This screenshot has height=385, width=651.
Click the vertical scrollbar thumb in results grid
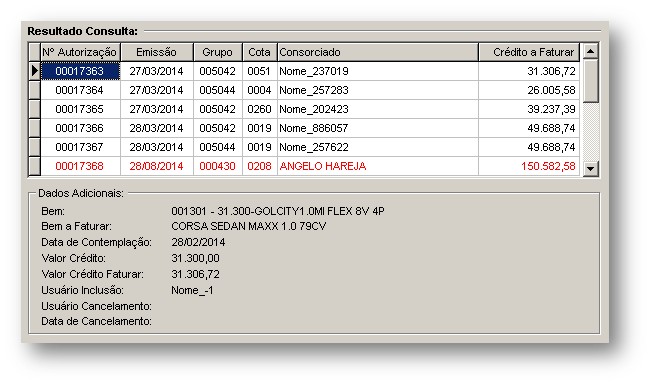590,81
